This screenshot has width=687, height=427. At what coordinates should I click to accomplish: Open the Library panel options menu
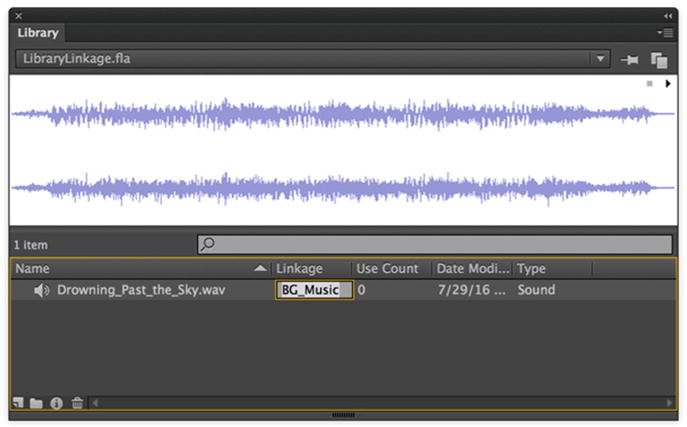tap(665, 32)
